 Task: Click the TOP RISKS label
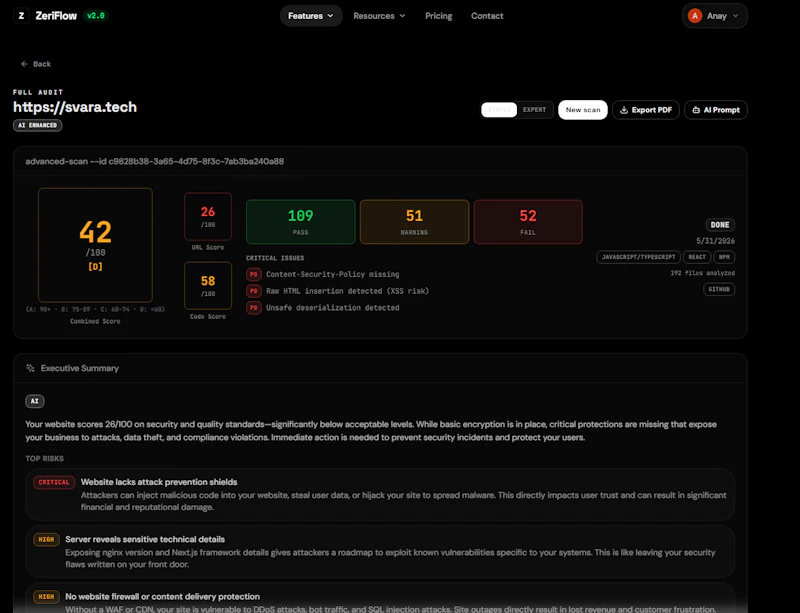point(44,458)
